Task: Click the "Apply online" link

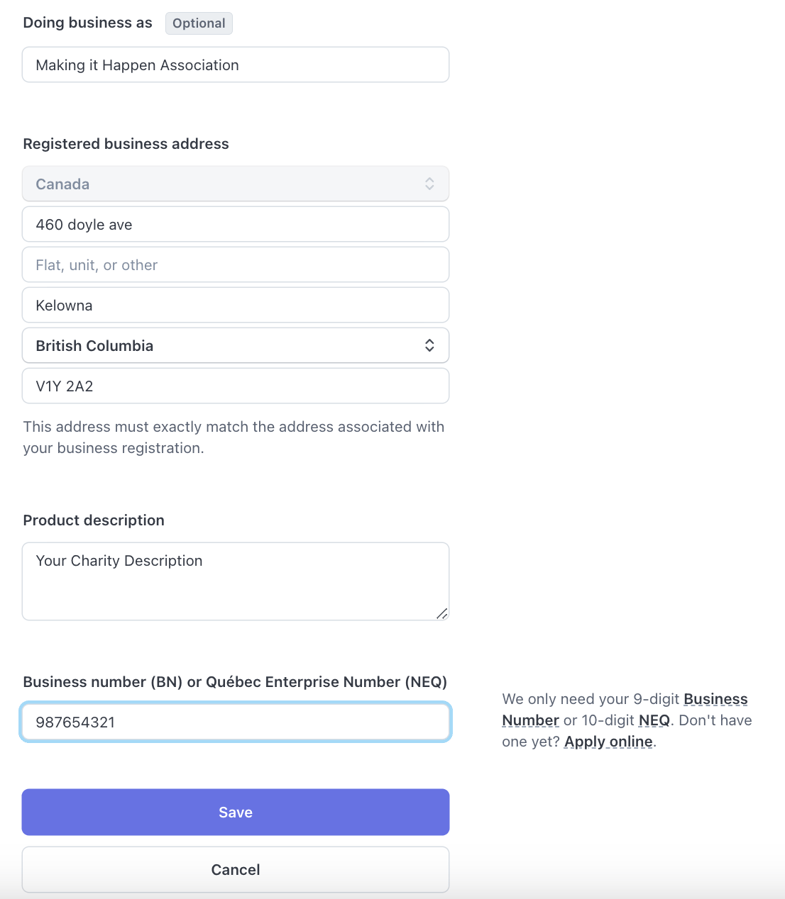Action: pyautogui.click(x=608, y=741)
